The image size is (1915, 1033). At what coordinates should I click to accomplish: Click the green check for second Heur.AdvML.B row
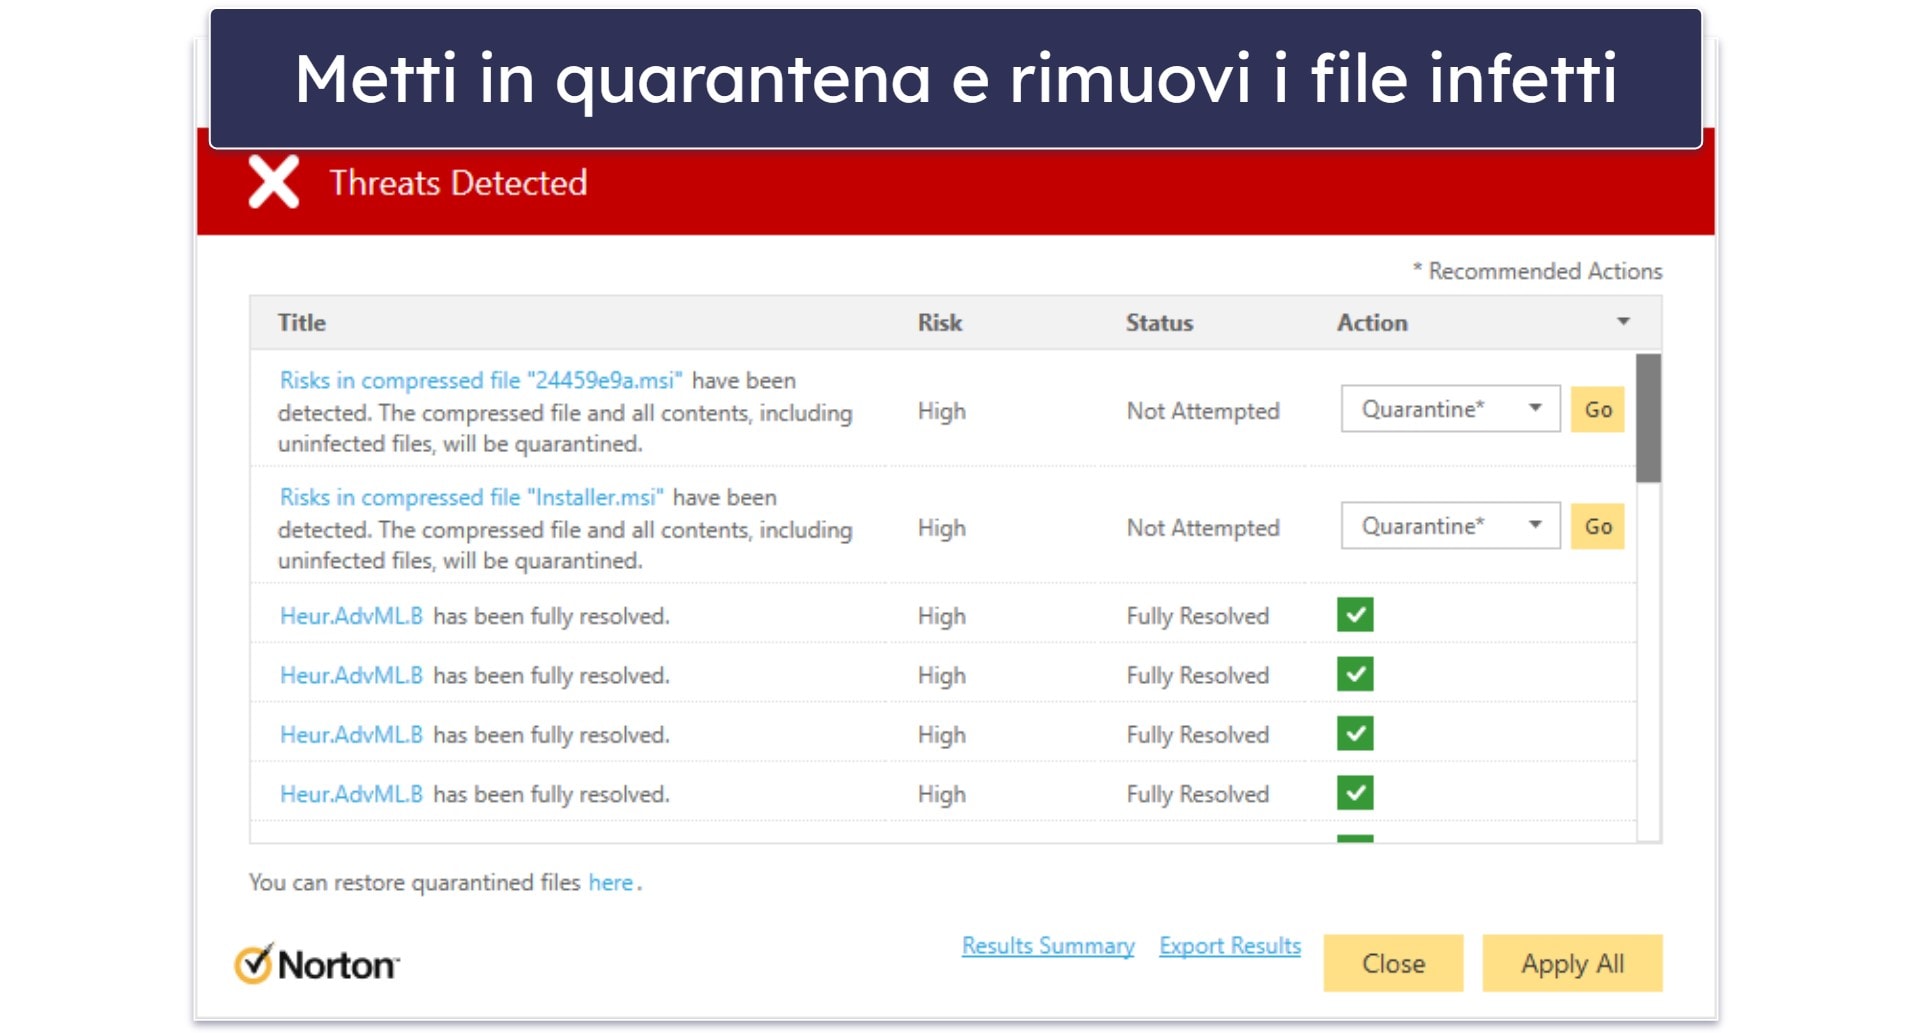point(1355,674)
